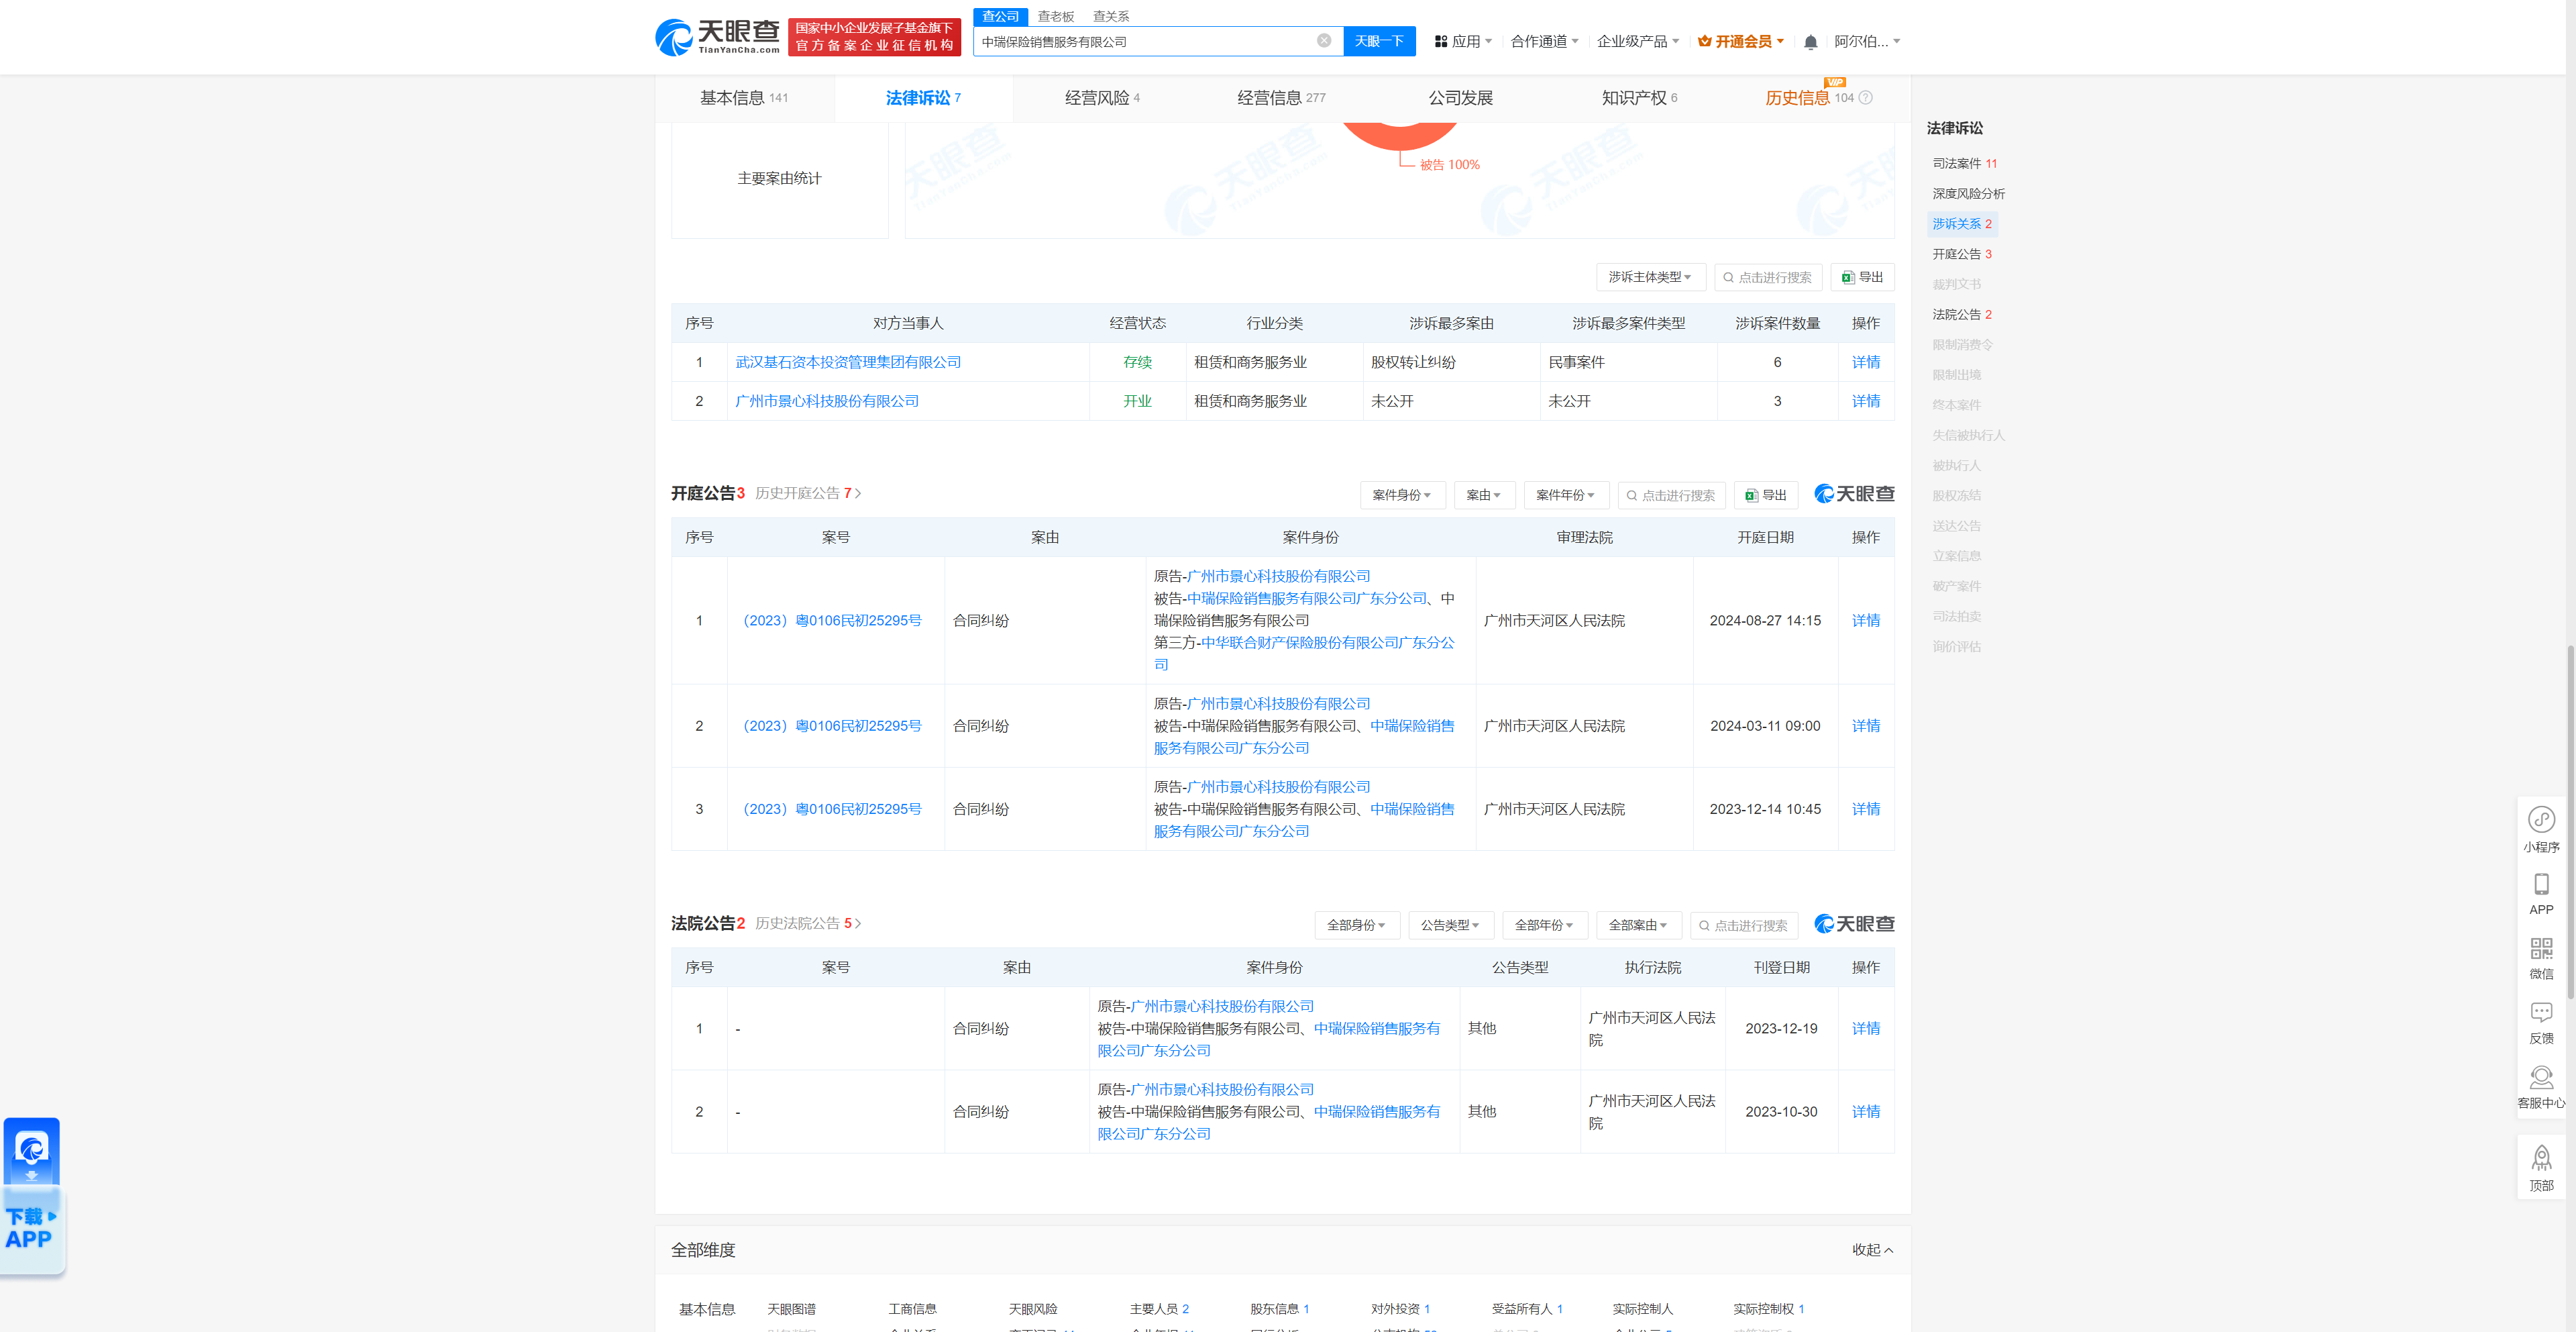View 详情 for hearing dated 2024-08-27
The image size is (2576, 1332).
tap(1865, 620)
